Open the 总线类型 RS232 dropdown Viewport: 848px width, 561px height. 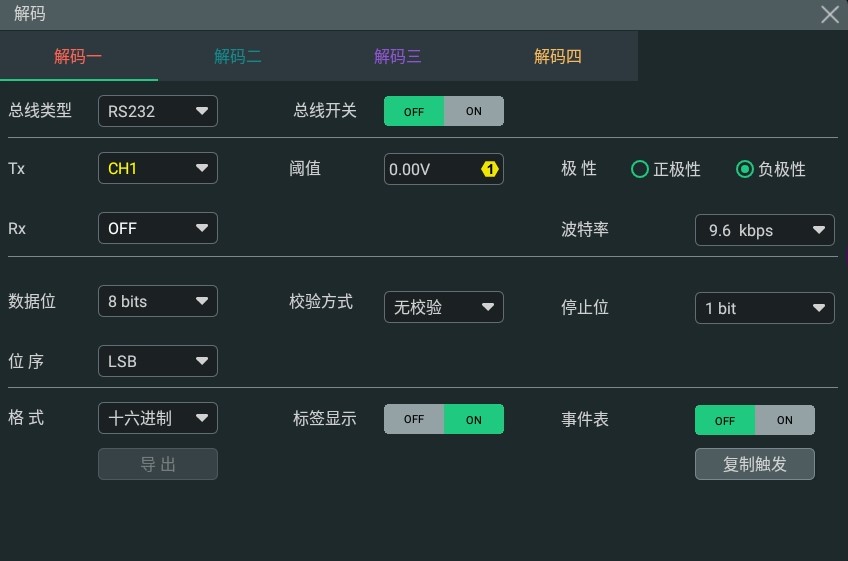pos(158,111)
